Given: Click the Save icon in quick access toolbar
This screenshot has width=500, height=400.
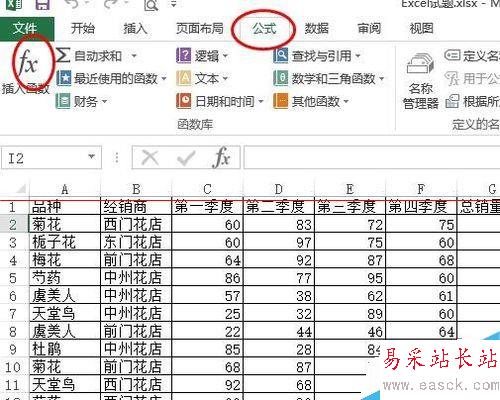Looking at the screenshot, I should tap(42, 5).
